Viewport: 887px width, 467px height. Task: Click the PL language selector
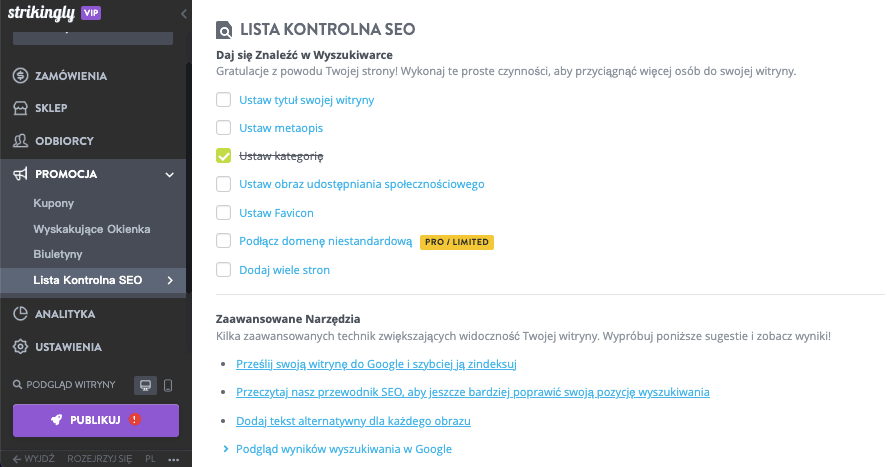150,460
